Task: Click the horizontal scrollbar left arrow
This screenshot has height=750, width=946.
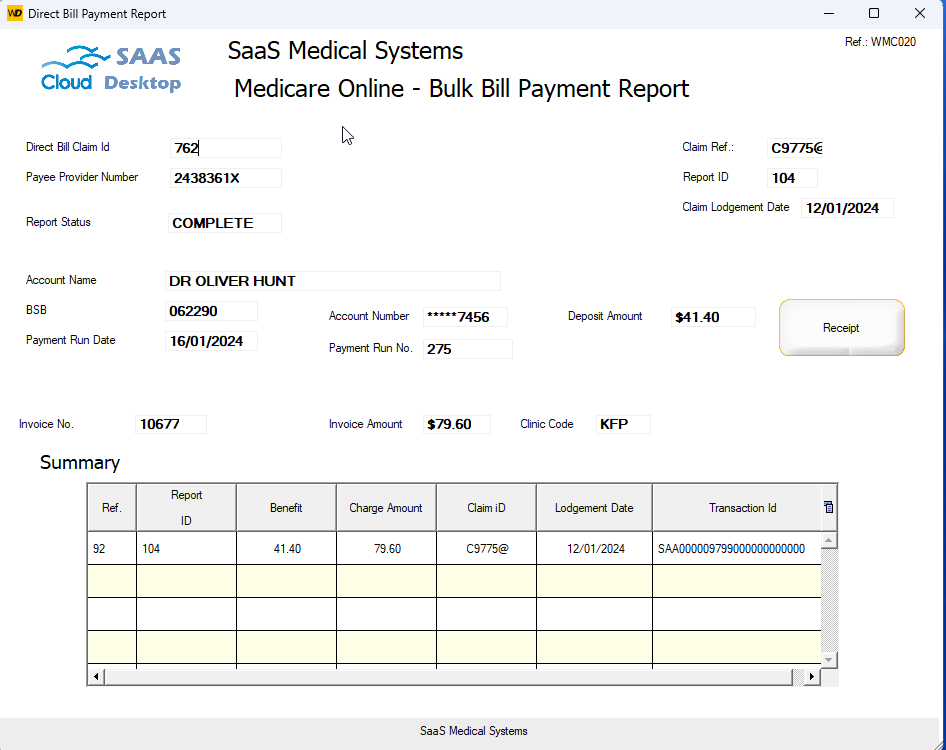Action: (96, 677)
